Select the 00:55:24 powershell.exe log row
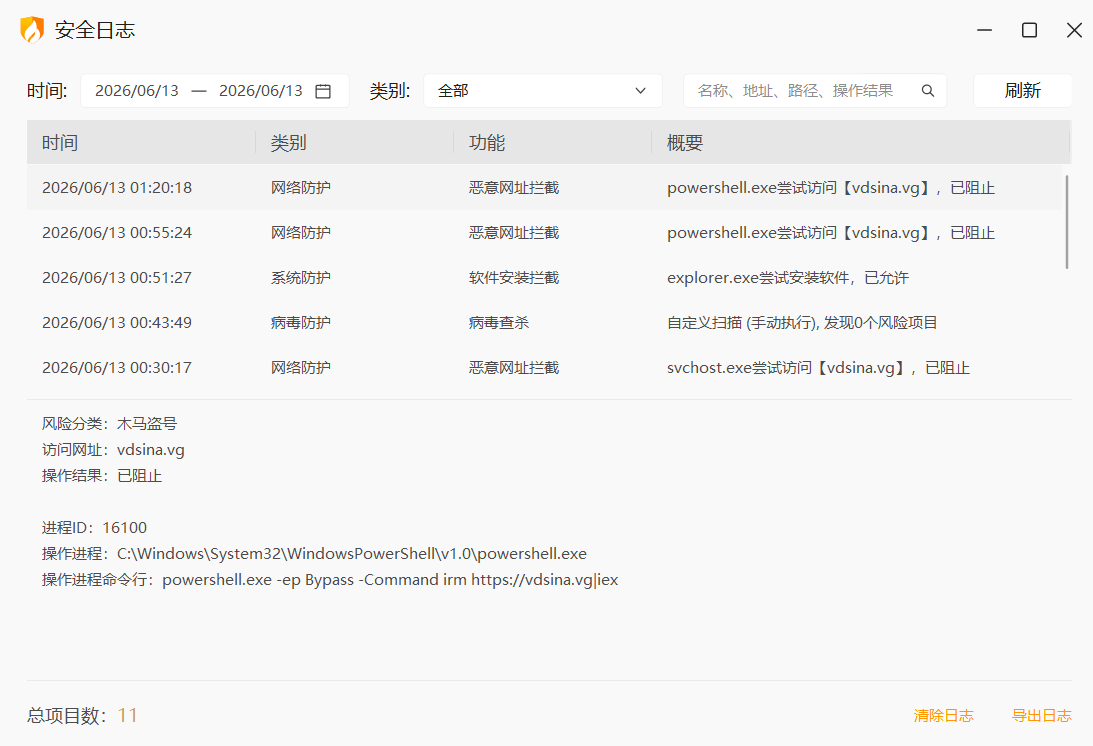 (x=544, y=233)
